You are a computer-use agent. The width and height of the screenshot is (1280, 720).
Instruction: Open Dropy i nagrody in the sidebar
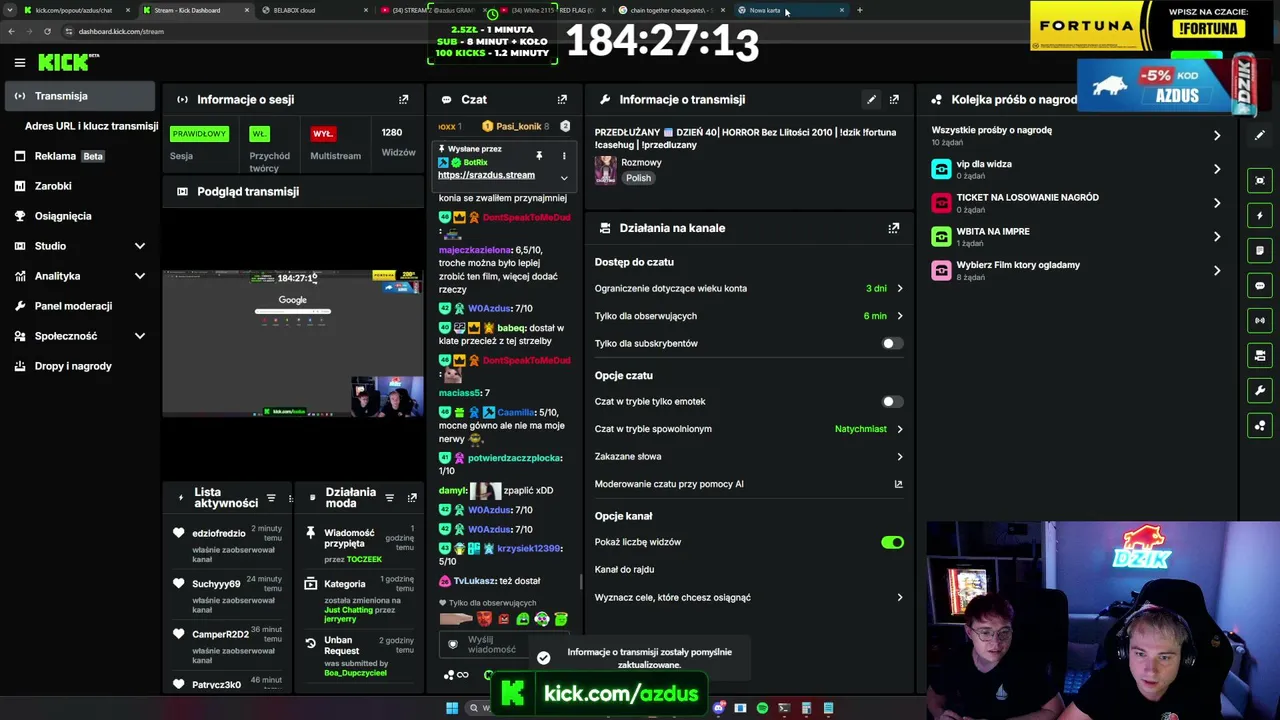81,366
